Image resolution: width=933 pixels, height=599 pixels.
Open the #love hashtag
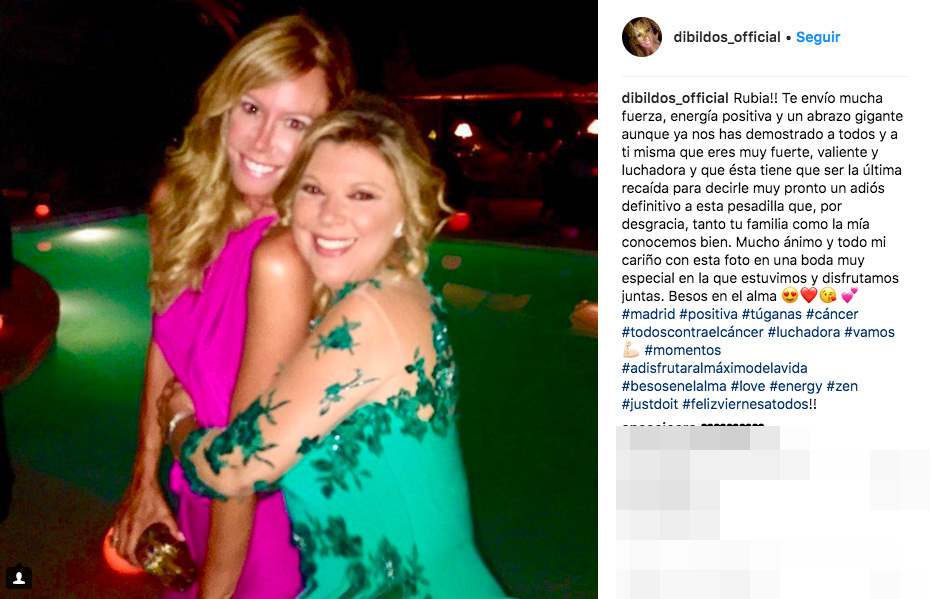748,386
